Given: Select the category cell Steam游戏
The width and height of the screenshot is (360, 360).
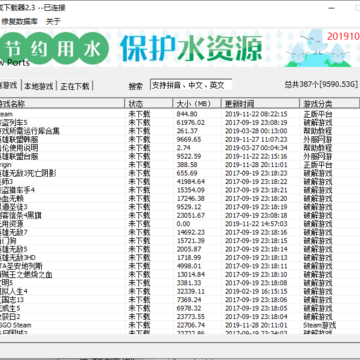Looking at the screenshot, I should pyautogui.click(x=320, y=325).
